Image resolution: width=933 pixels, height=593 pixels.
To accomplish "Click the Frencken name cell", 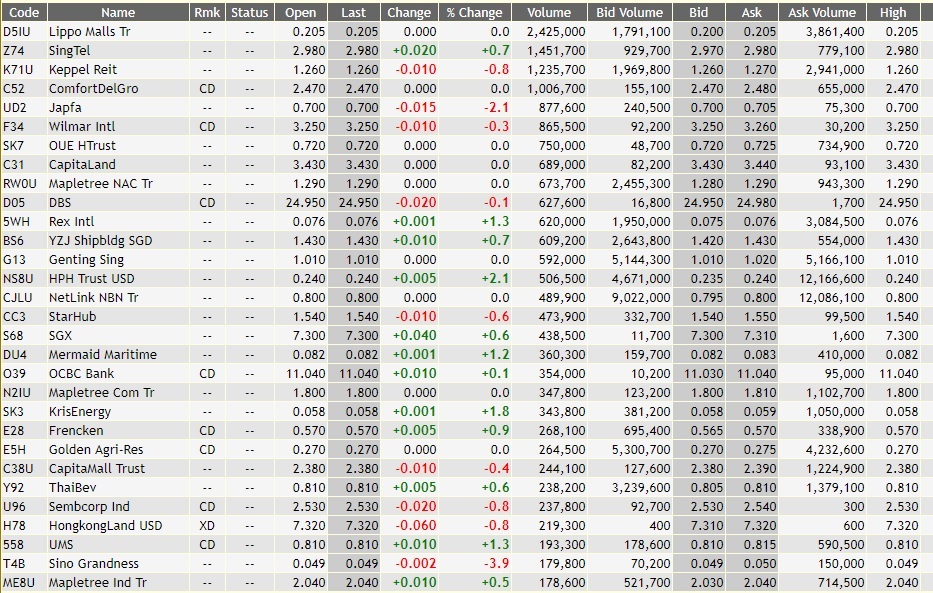I will [x=76, y=431].
